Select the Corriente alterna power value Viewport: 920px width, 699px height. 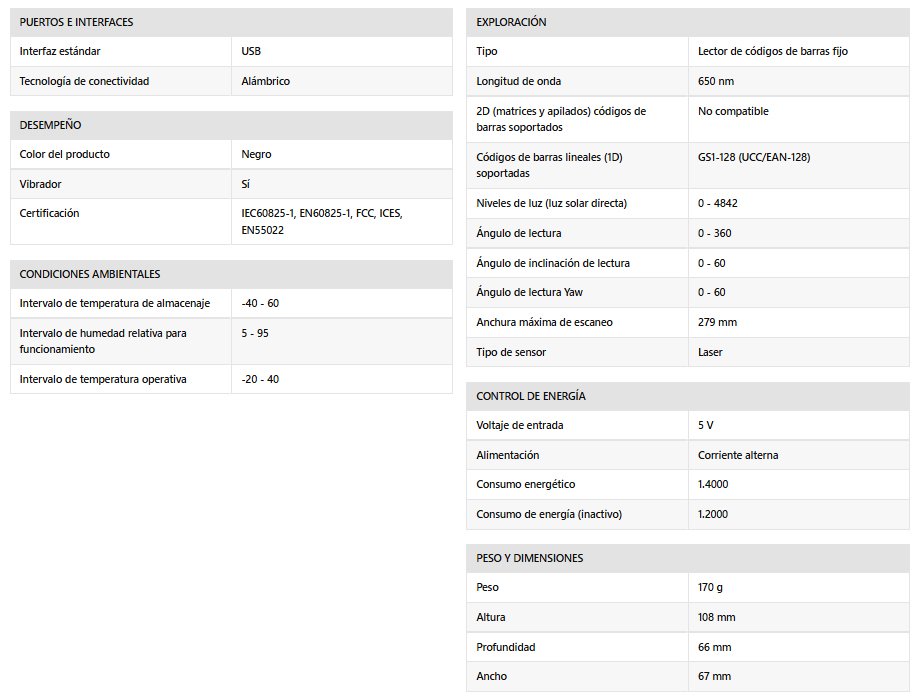pyautogui.click(x=738, y=455)
